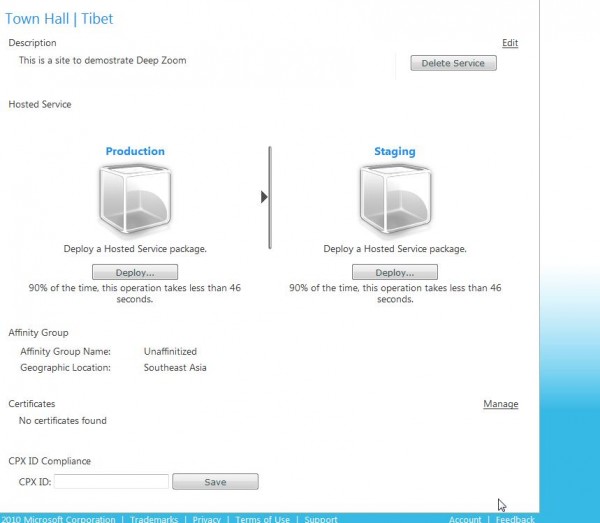Open the Account link in the footer
600x523 pixels.
coord(465,519)
